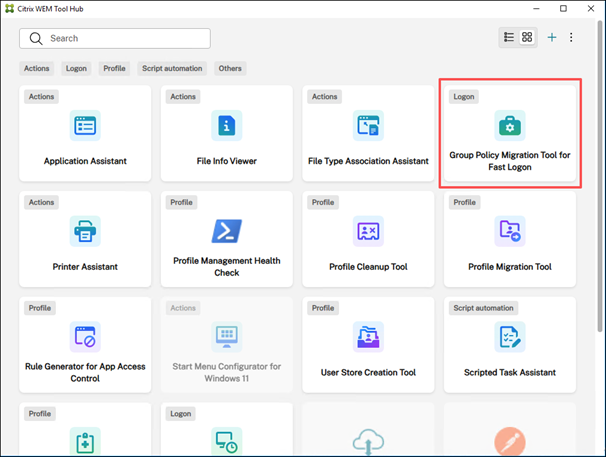606x457 pixels.
Task: Open User Store Creation Tool icon
Action: (368, 337)
